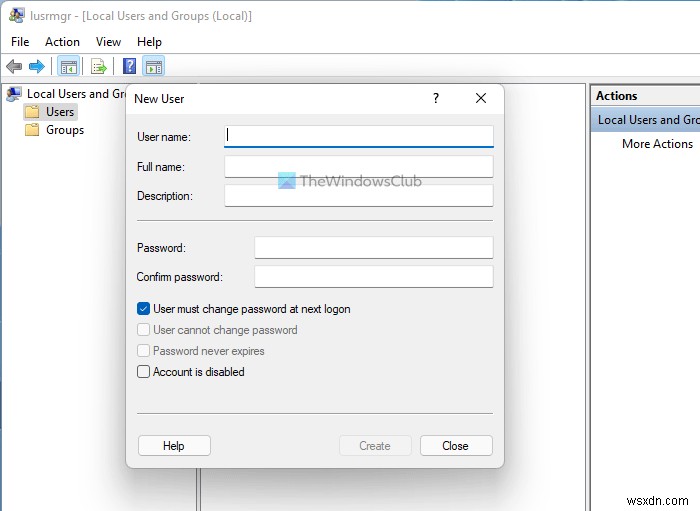Open the View menu

(108, 42)
